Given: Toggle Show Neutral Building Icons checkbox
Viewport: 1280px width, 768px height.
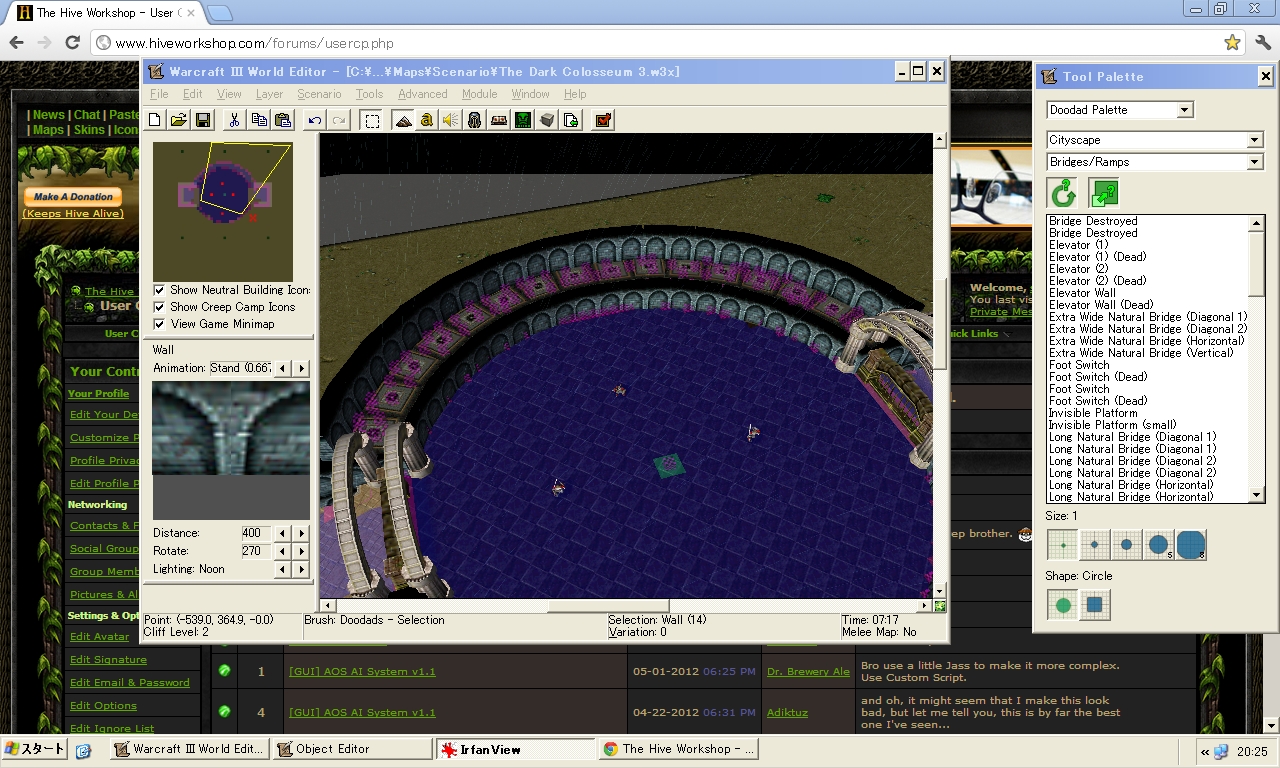Looking at the screenshot, I should tap(159, 290).
